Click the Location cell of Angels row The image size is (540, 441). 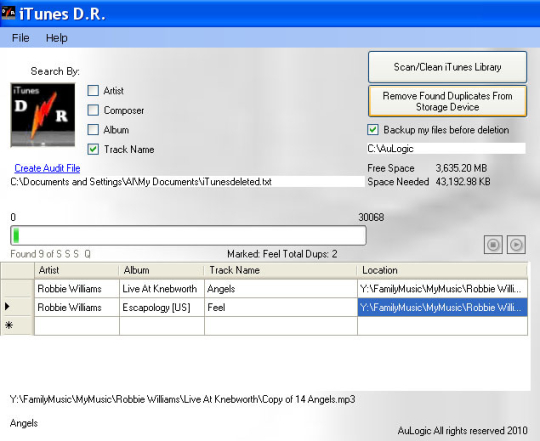(443, 288)
